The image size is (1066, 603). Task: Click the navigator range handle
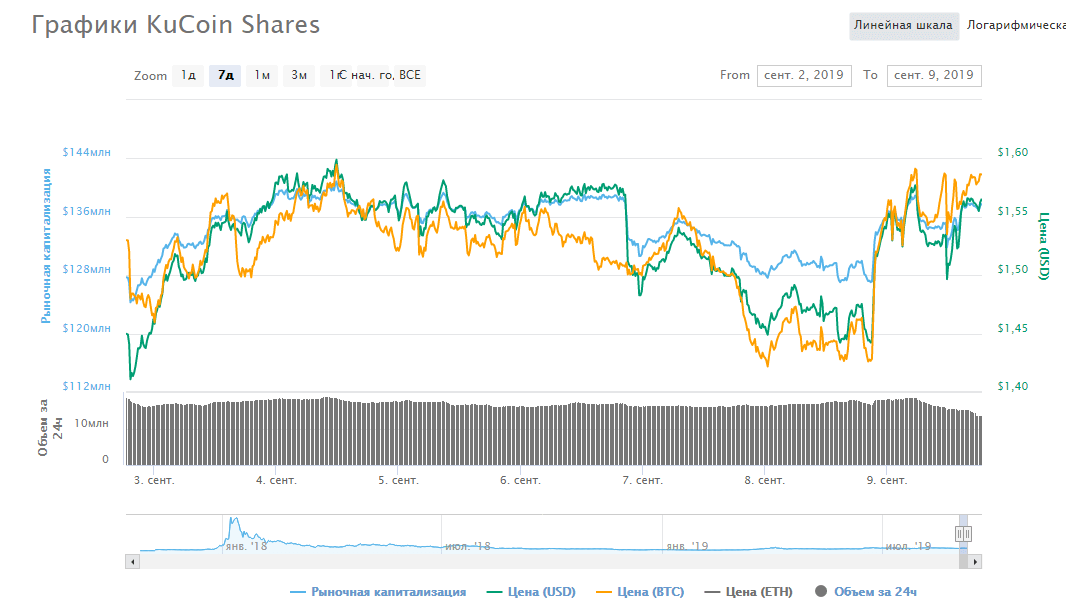coord(963,534)
